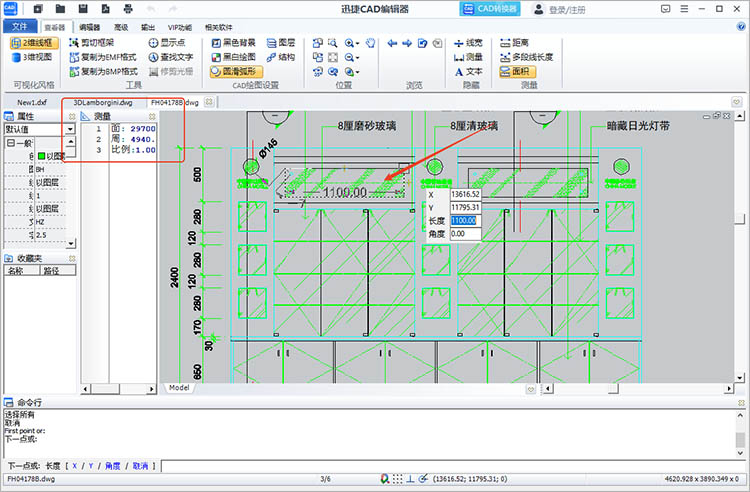The width and height of the screenshot is (750, 492).
Task: Click the save disk icon
Action: tap(83, 9)
